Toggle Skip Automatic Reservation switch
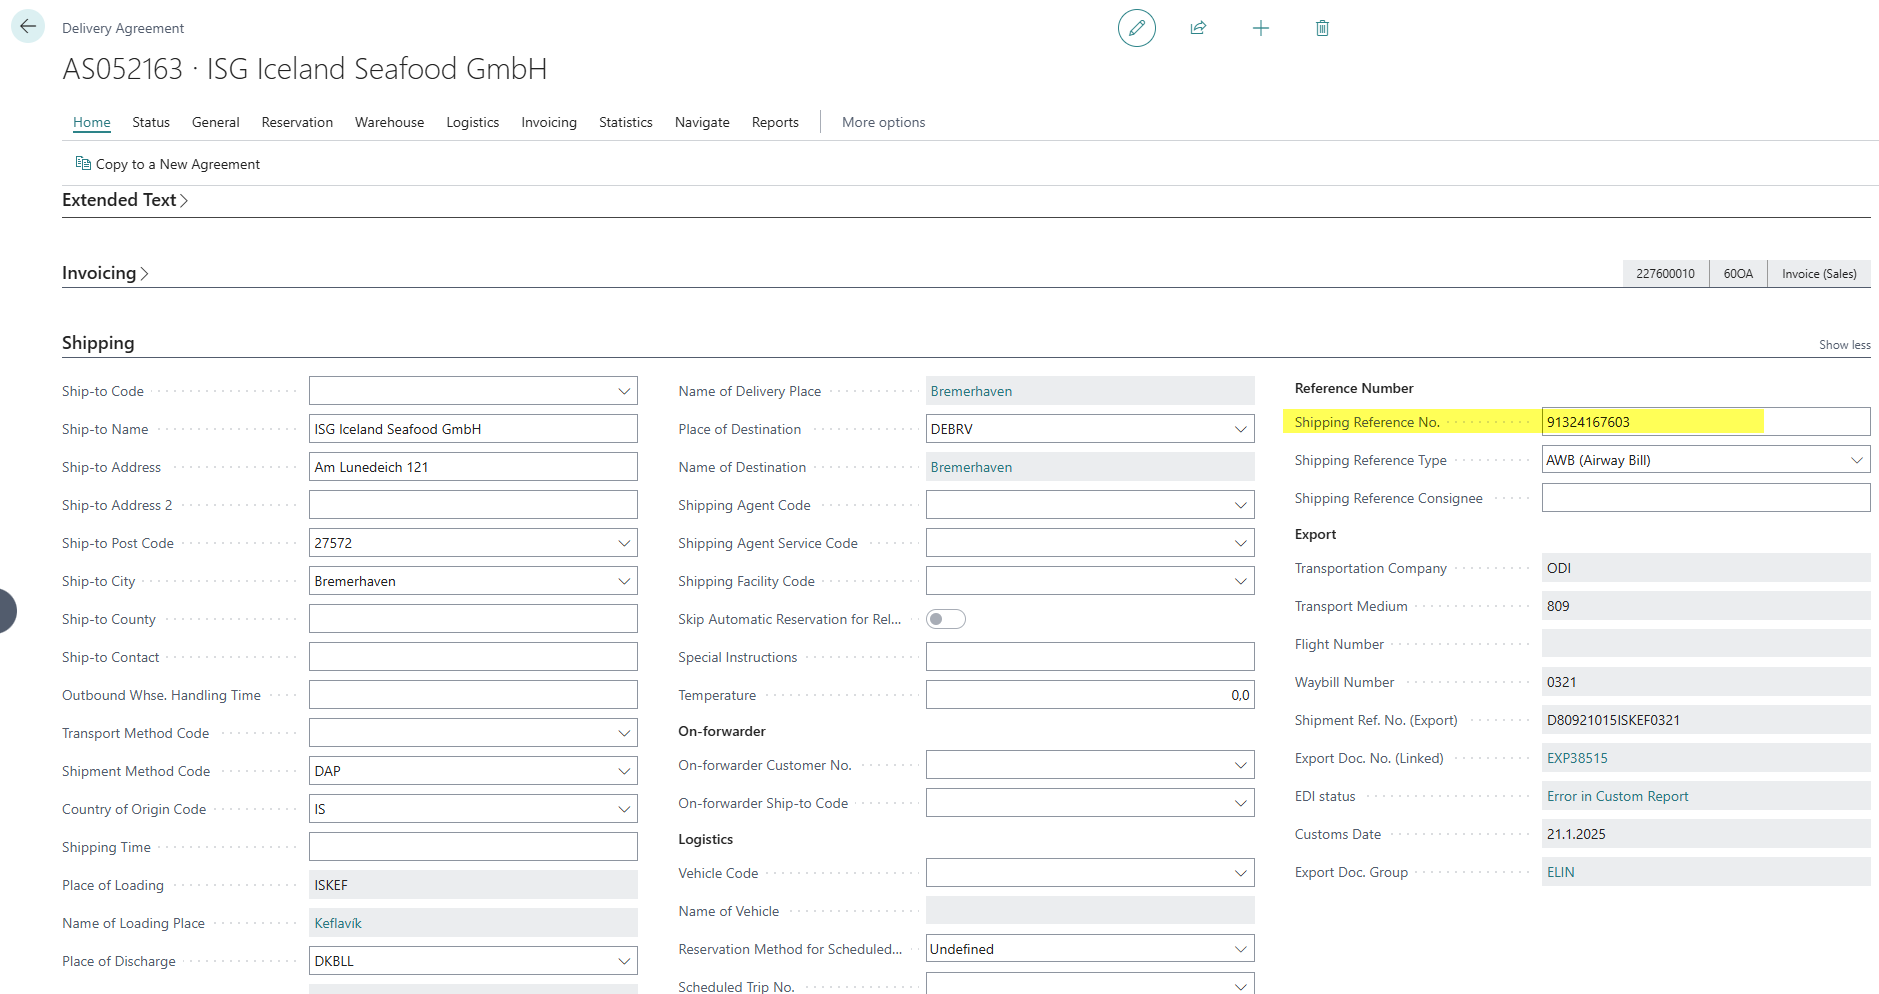 945,619
